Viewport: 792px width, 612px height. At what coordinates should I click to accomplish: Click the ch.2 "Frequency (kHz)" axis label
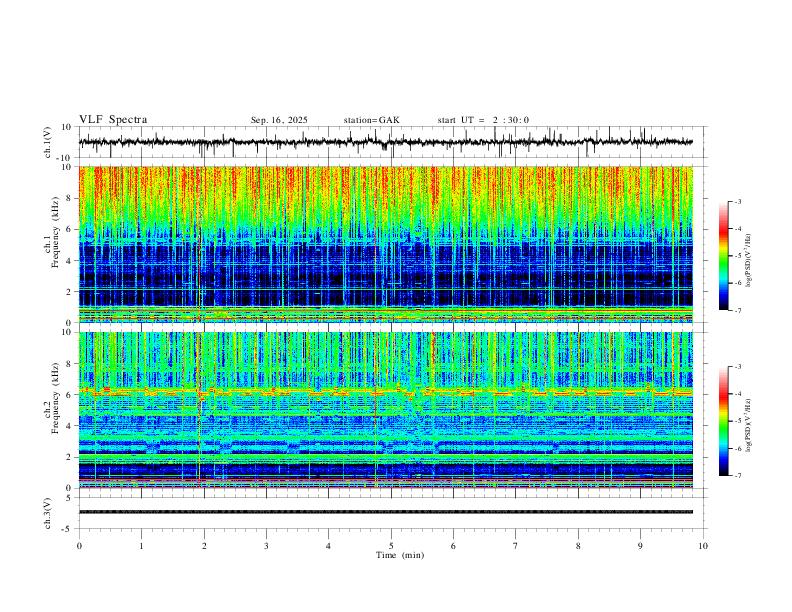[55, 398]
